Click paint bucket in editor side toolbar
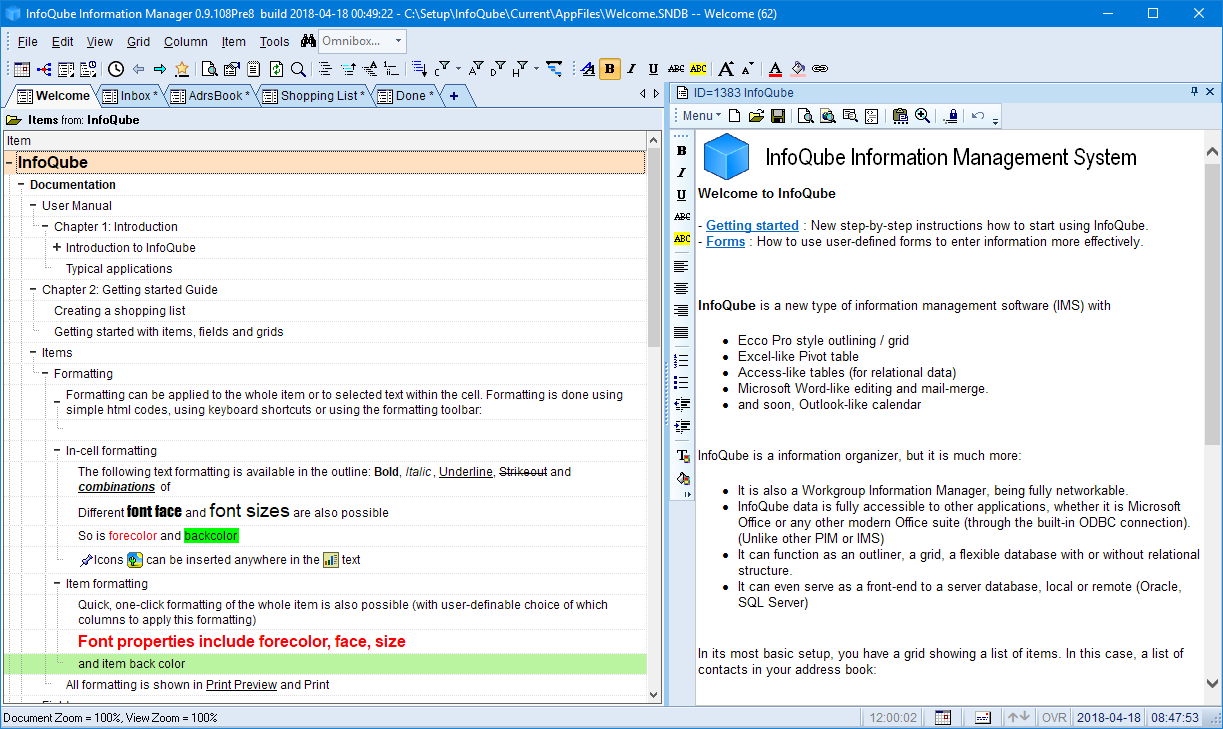The image size is (1223, 729). click(x=682, y=479)
